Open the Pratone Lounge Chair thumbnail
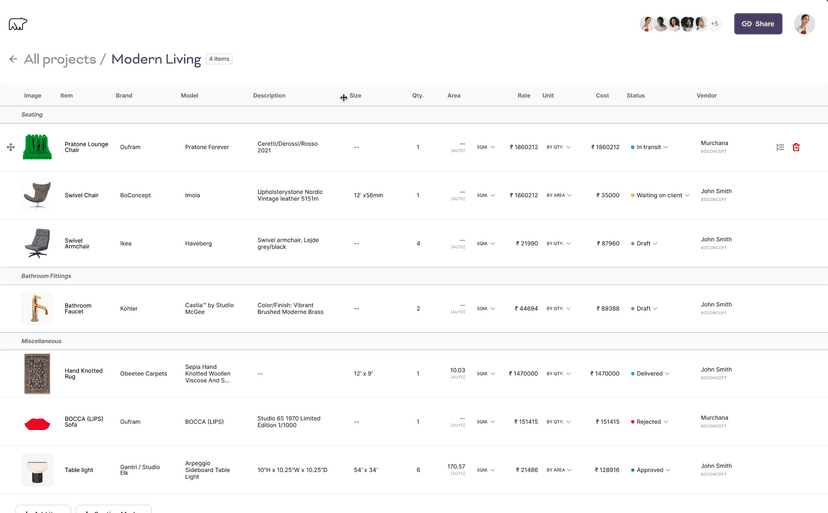The height and width of the screenshot is (513, 828). (37, 147)
